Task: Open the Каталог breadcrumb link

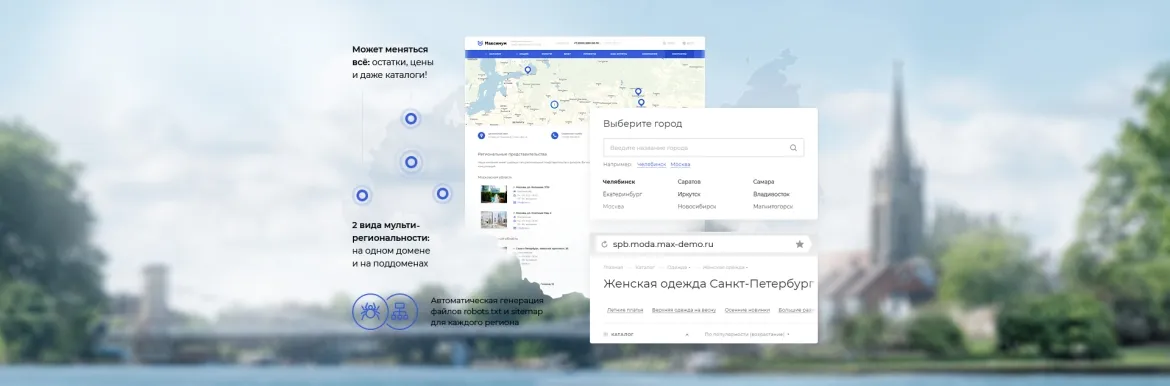Action: pos(645,267)
